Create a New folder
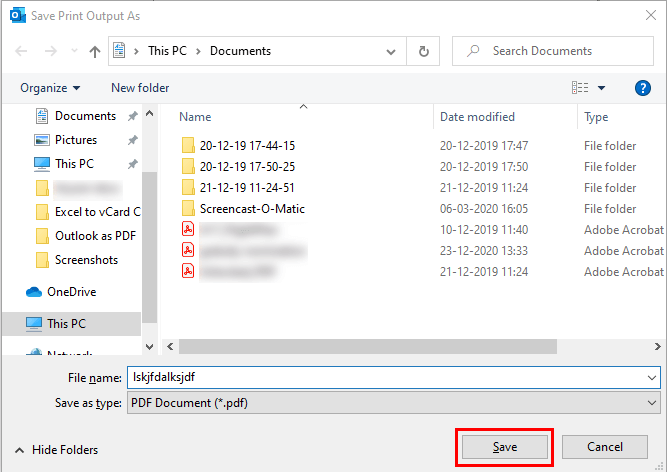This screenshot has width=667, height=472. pyautogui.click(x=140, y=88)
